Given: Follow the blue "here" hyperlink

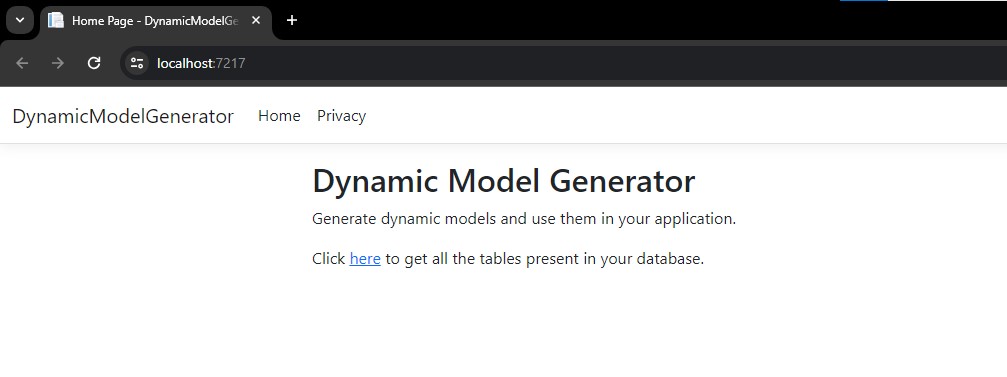Looking at the screenshot, I should point(365,259).
